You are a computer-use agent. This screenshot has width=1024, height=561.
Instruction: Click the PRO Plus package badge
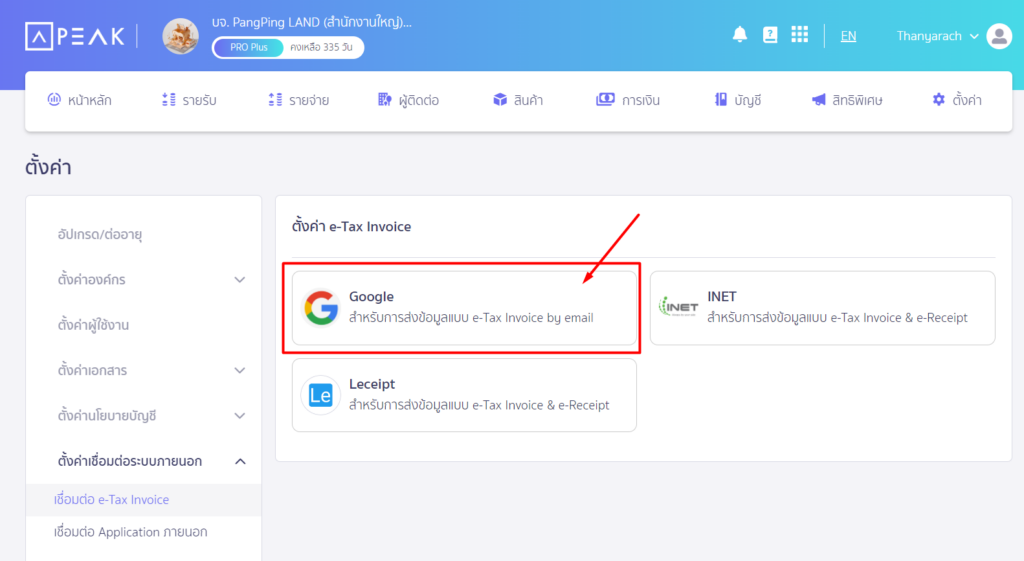249,48
